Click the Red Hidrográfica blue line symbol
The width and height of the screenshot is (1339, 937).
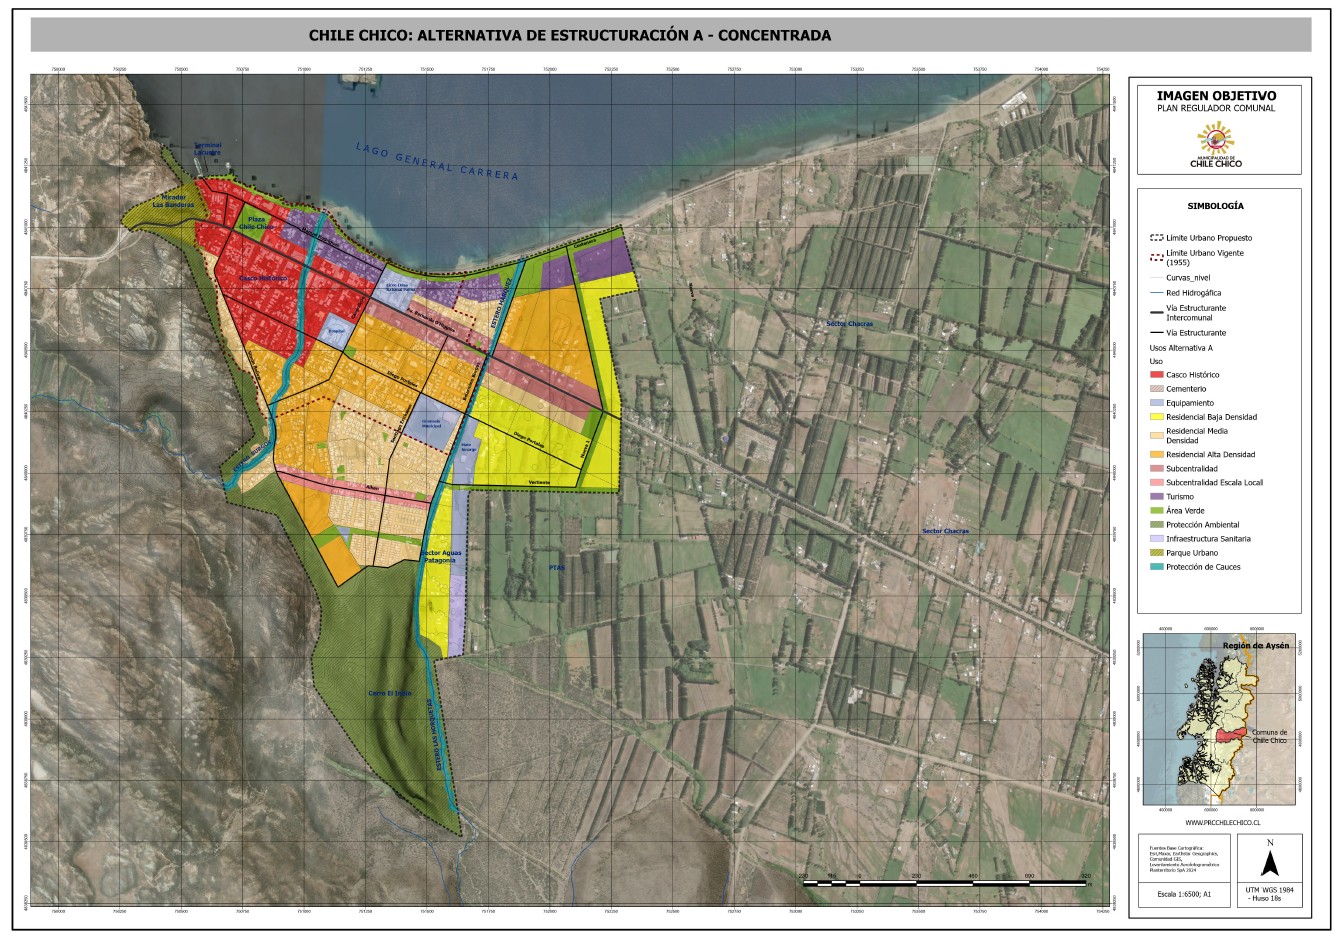(1157, 293)
